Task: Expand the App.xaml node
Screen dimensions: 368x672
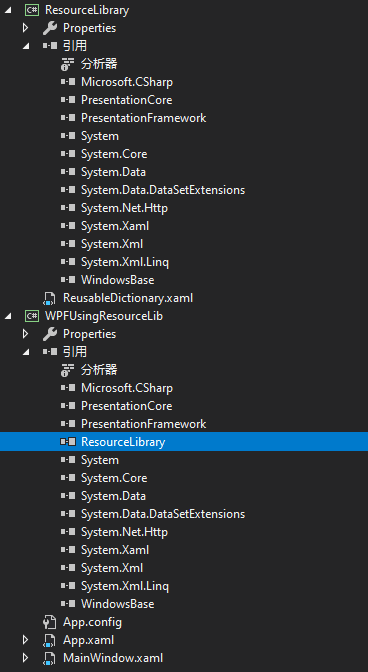Action: [25, 640]
